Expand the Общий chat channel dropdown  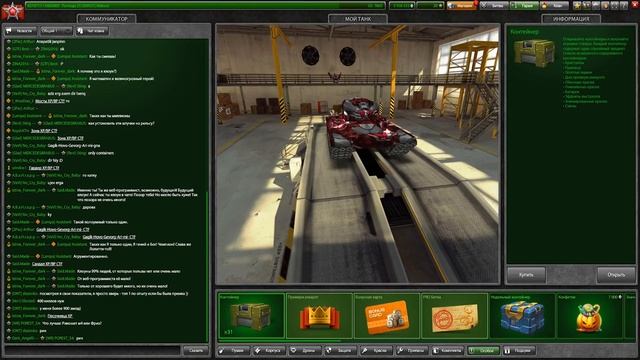click(x=56, y=31)
